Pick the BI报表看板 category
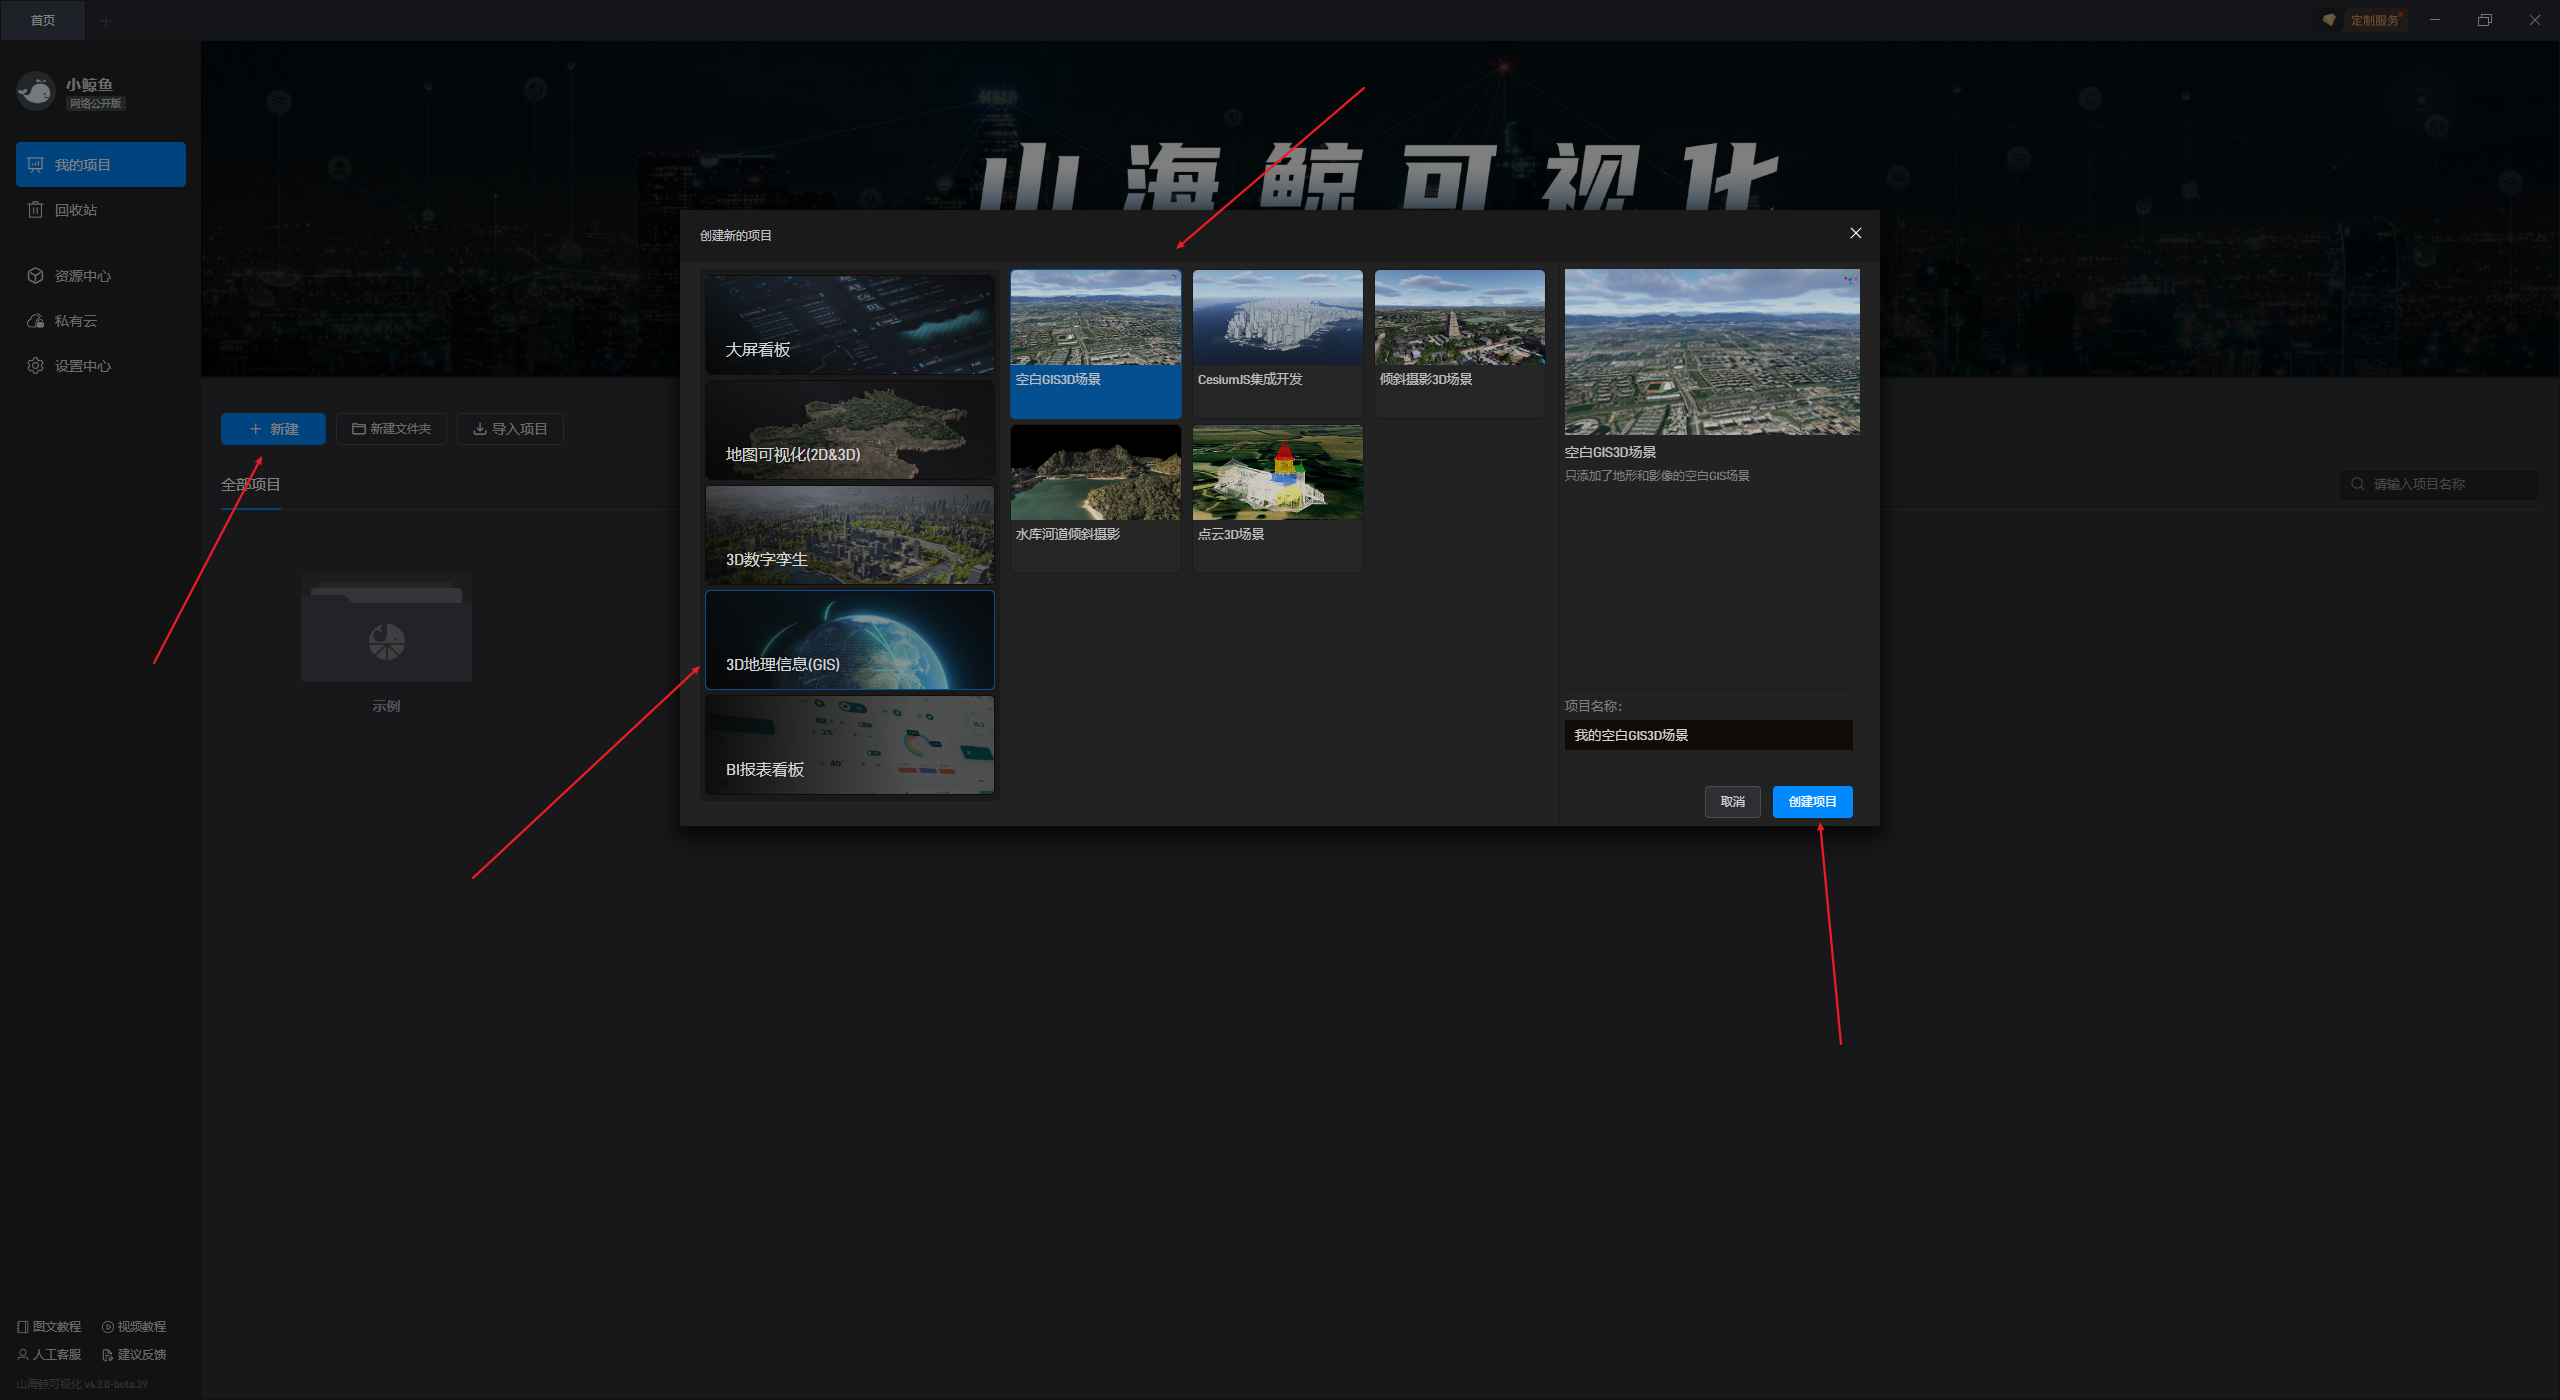 pyautogui.click(x=849, y=745)
